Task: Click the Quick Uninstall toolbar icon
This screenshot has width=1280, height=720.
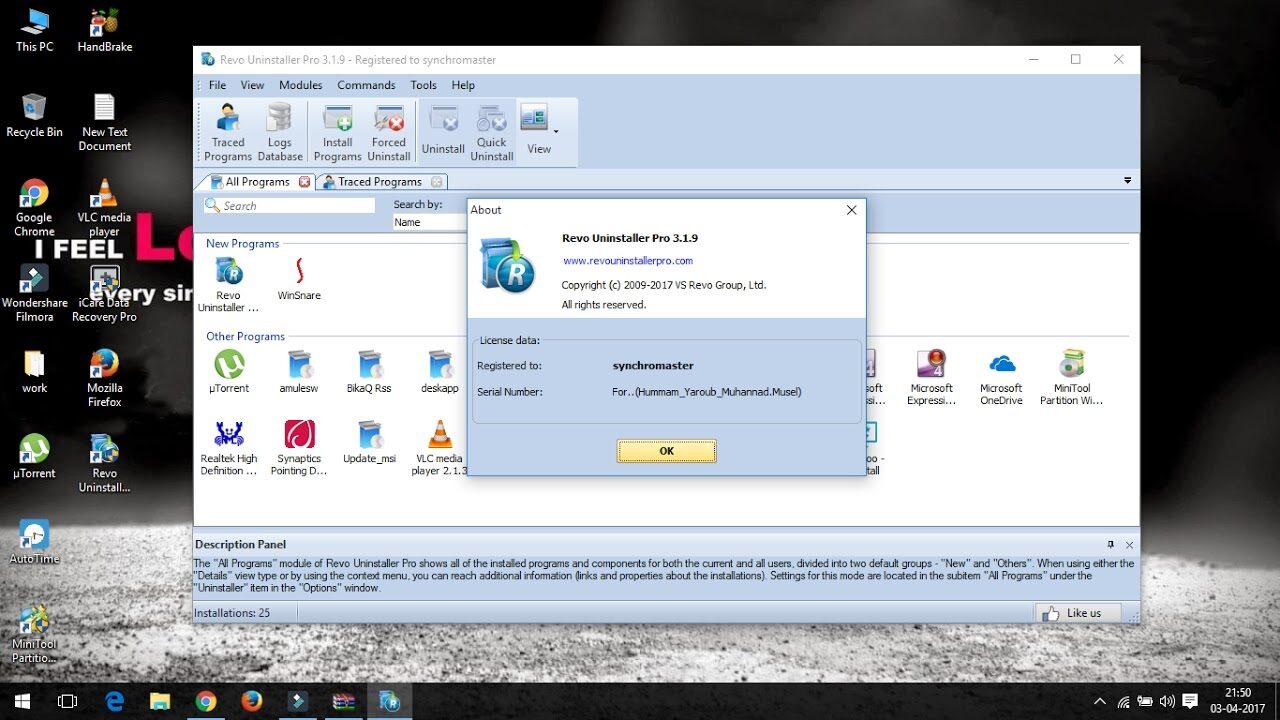Action: (492, 132)
